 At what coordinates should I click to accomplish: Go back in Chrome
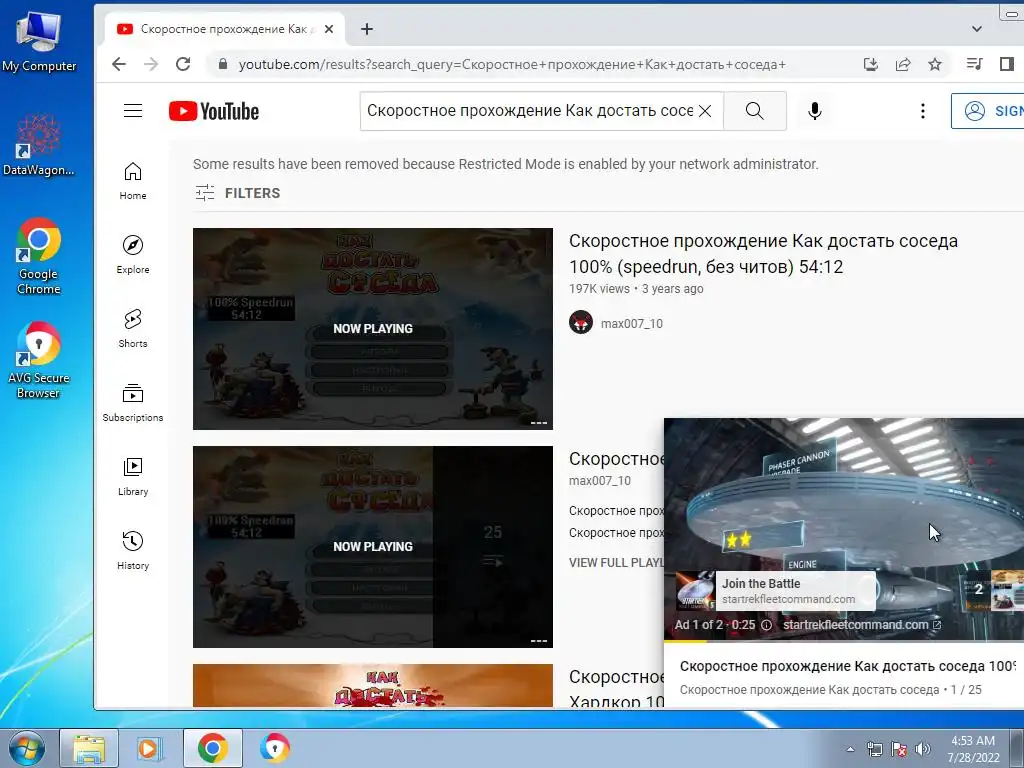point(118,64)
